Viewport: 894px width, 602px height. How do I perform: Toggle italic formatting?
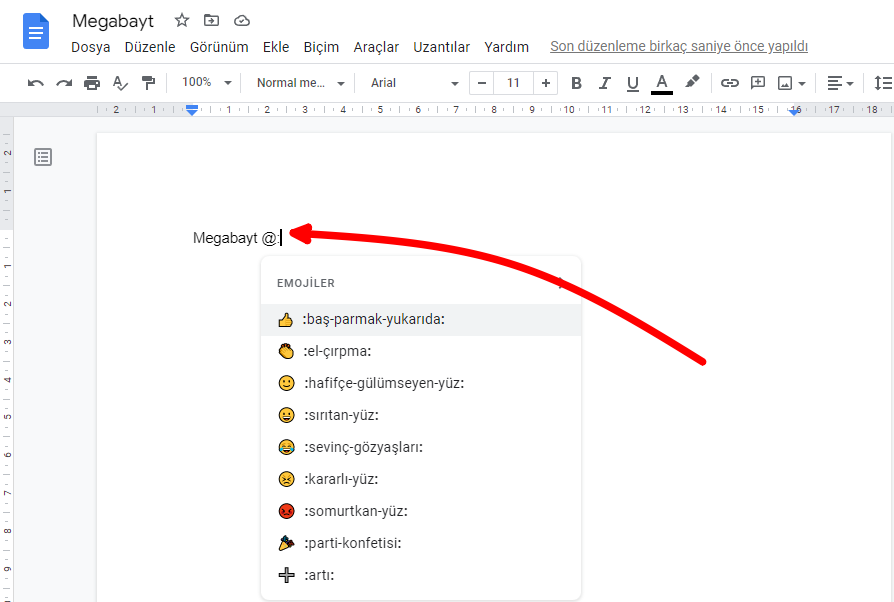[x=604, y=83]
